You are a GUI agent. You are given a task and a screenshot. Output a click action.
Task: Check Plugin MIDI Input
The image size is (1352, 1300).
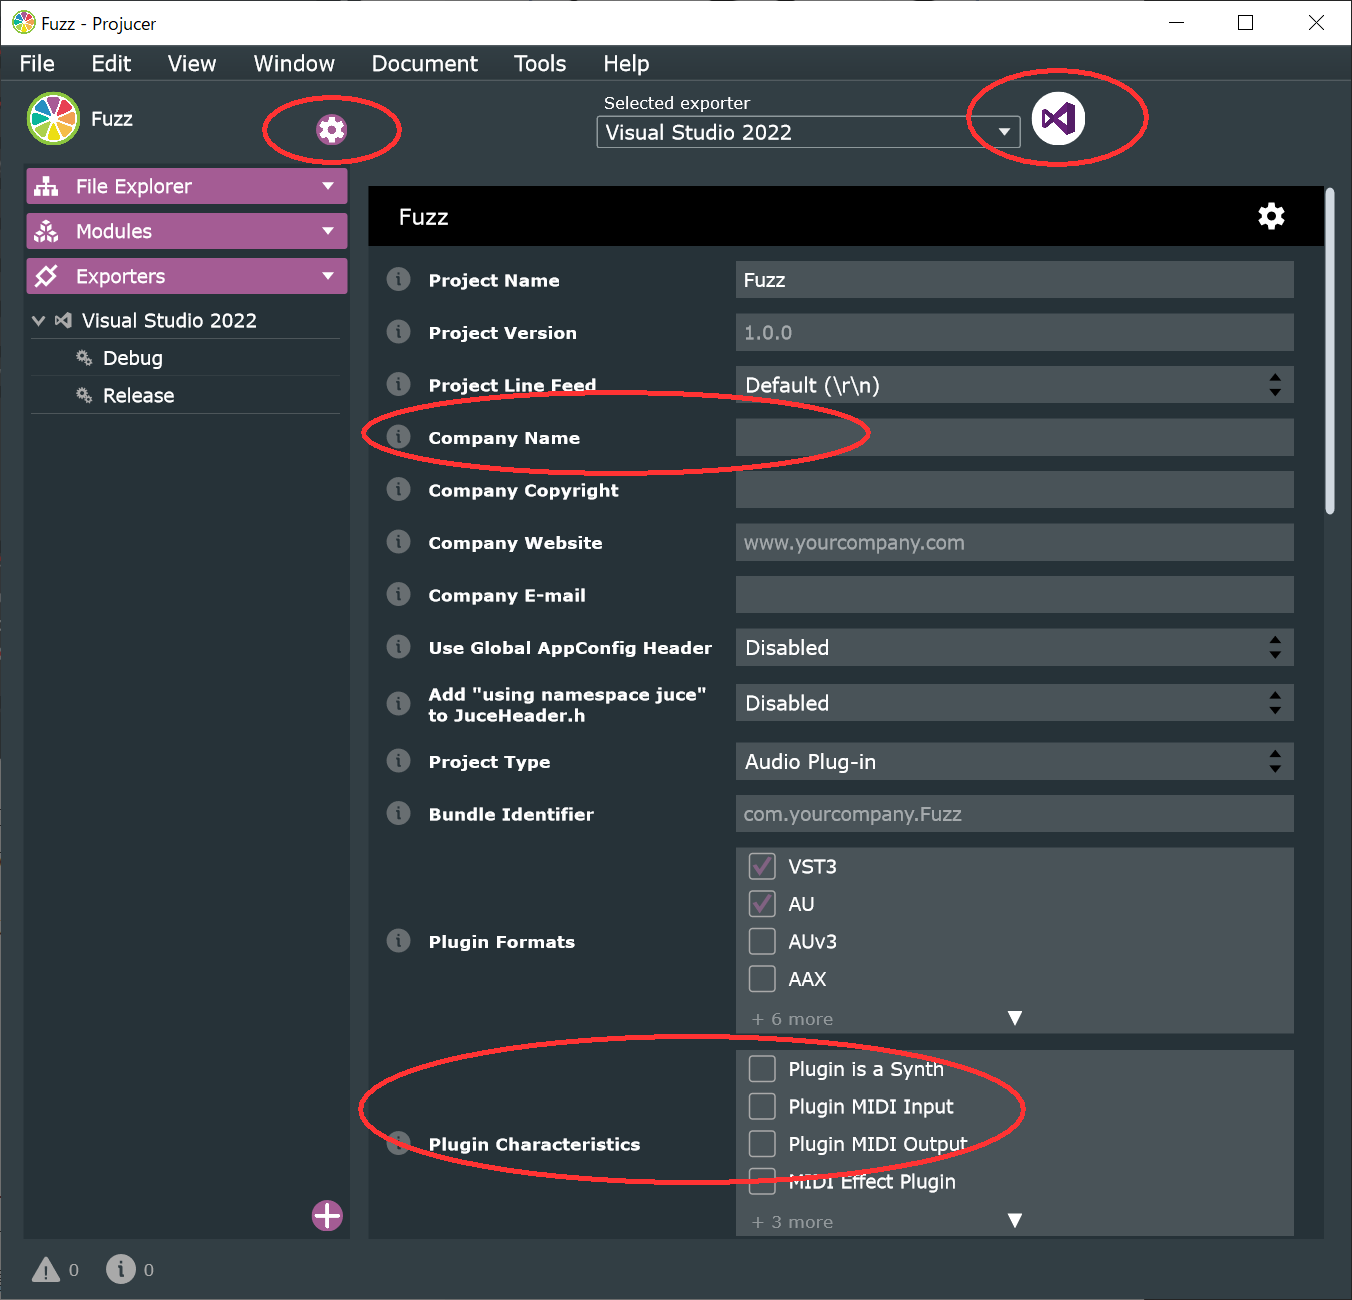(x=762, y=1106)
